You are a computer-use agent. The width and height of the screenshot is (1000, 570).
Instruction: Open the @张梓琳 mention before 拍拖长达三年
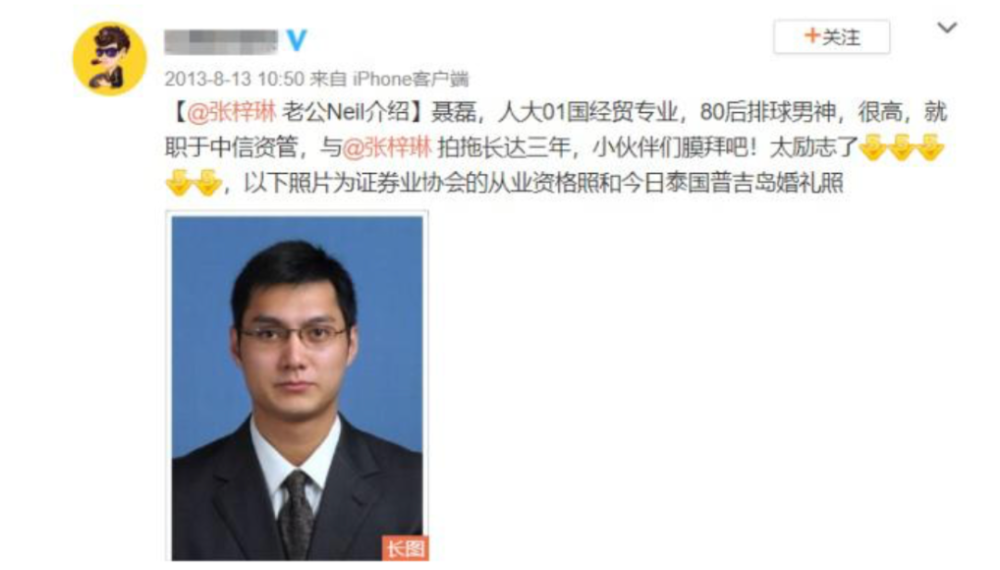[387, 148]
